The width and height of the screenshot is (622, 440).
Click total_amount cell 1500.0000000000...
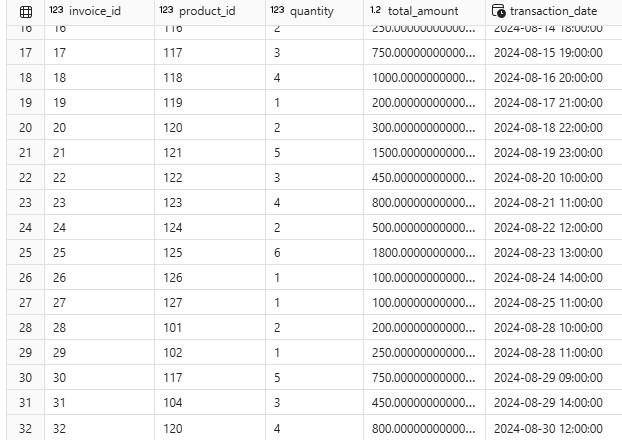tap(424, 152)
